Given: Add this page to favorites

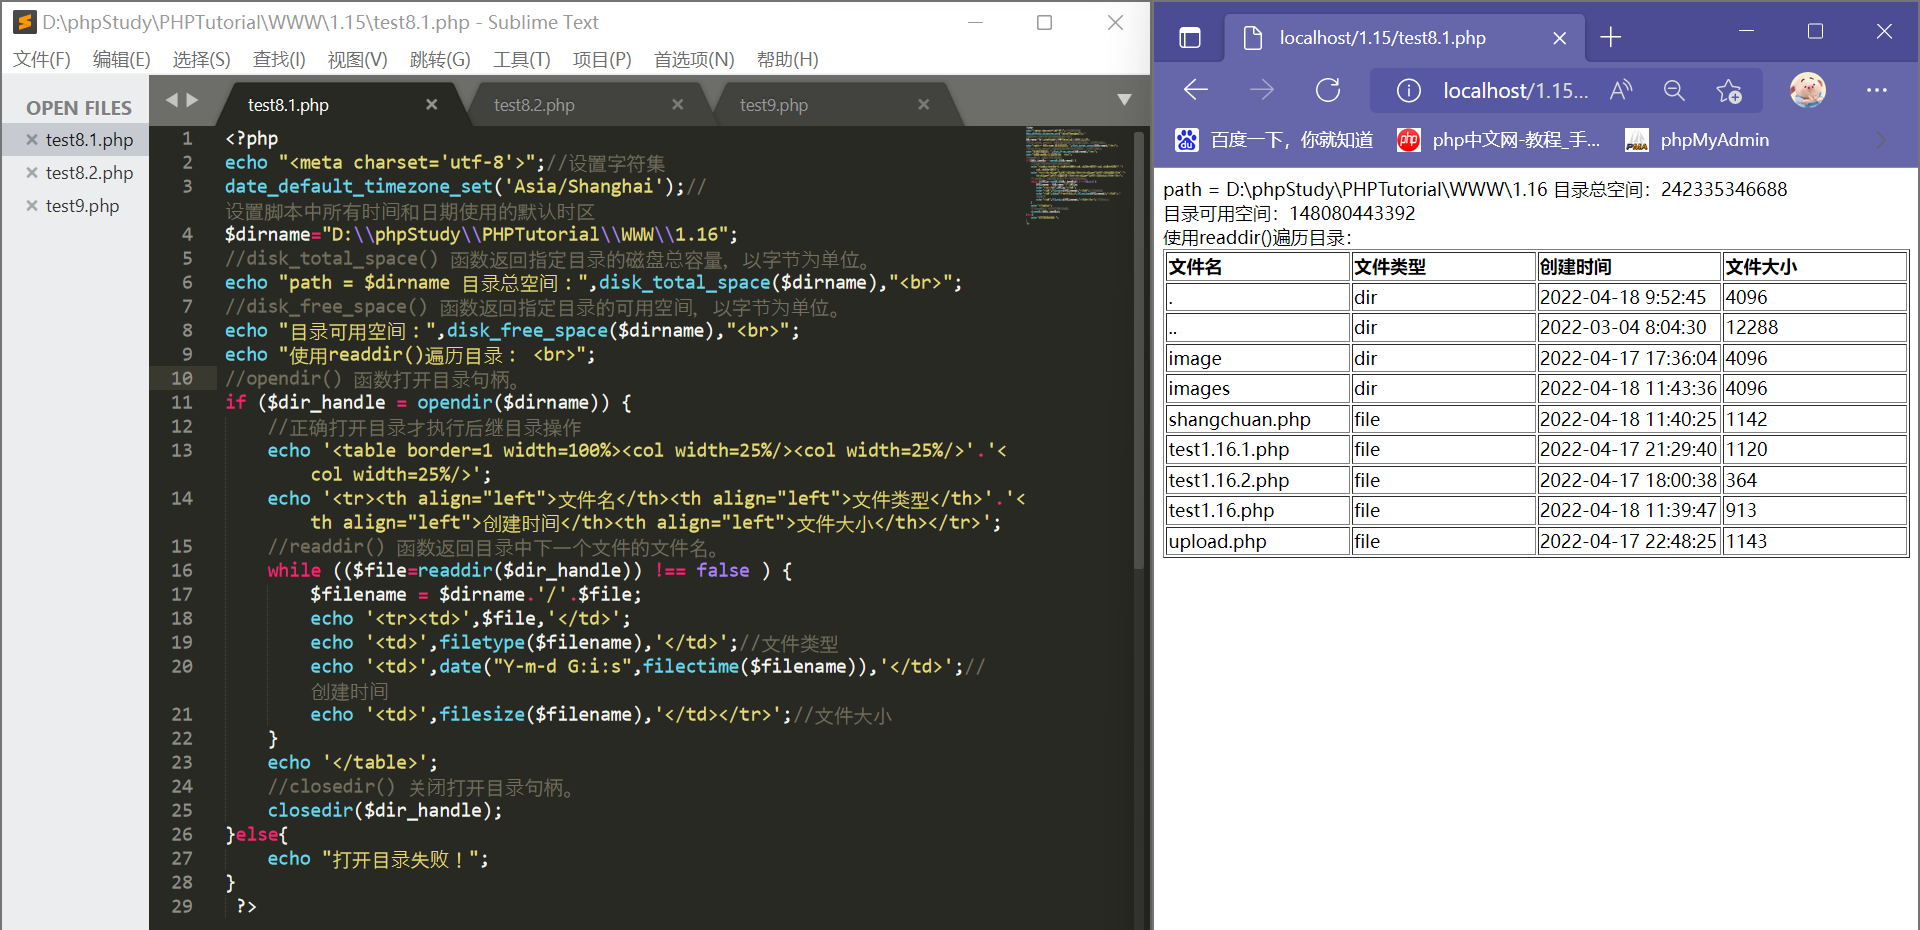Looking at the screenshot, I should (x=1729, y=91).
